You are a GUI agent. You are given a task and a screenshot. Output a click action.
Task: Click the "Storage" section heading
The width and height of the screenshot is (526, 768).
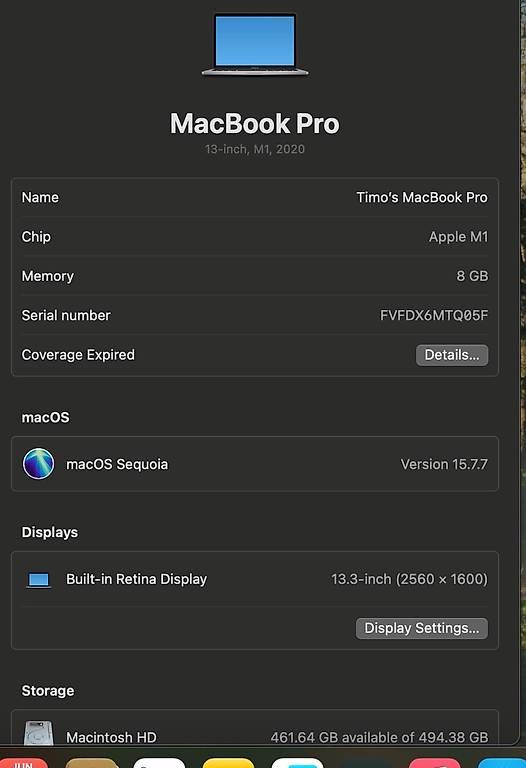(x=48, y=691)
